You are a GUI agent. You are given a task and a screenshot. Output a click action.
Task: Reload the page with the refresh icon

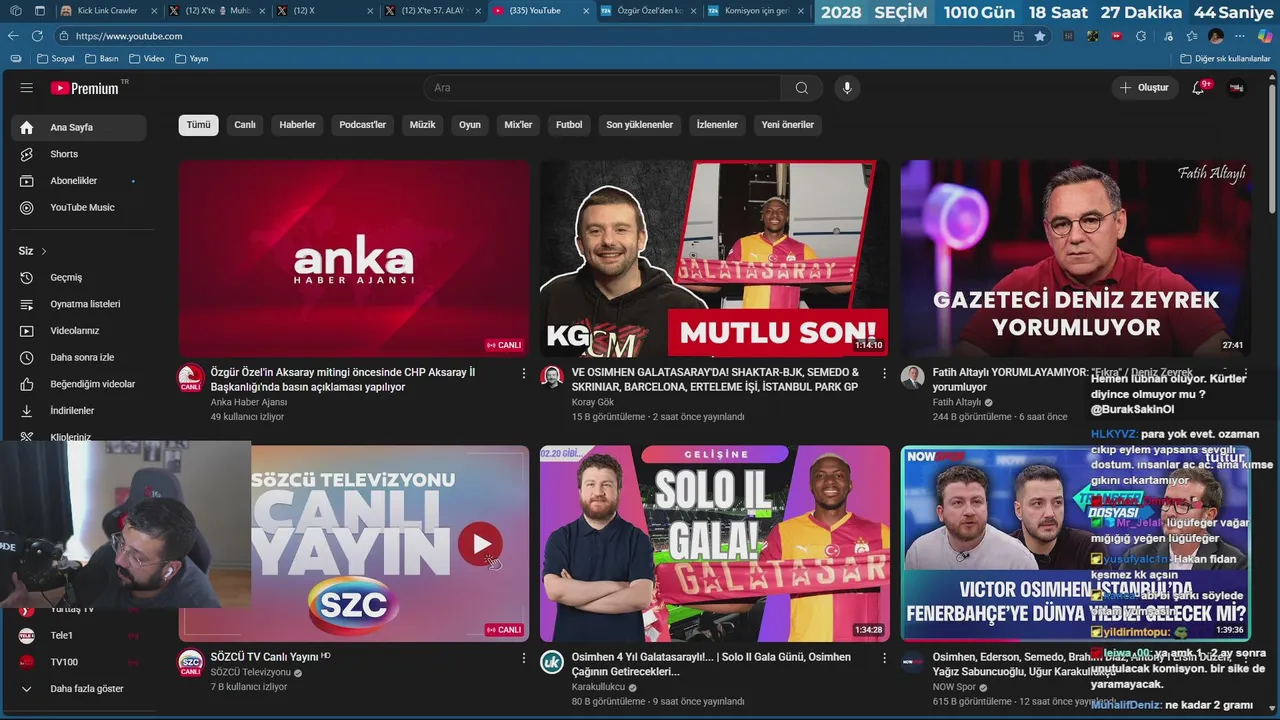coord(37,36)
